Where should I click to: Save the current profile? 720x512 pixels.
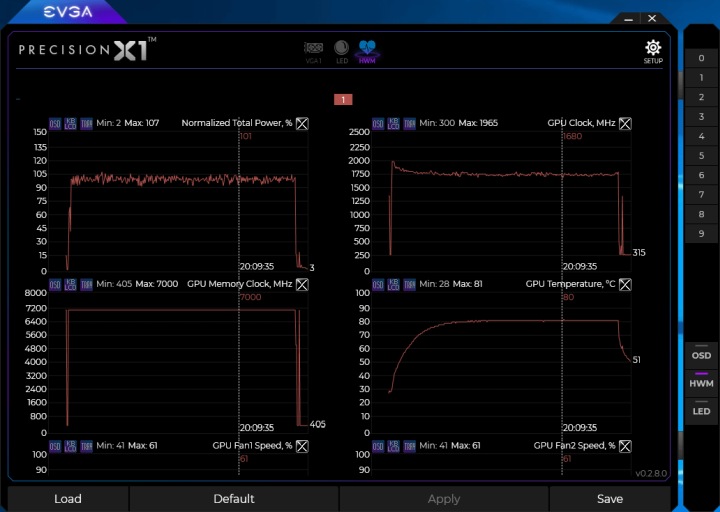(610, 499)
